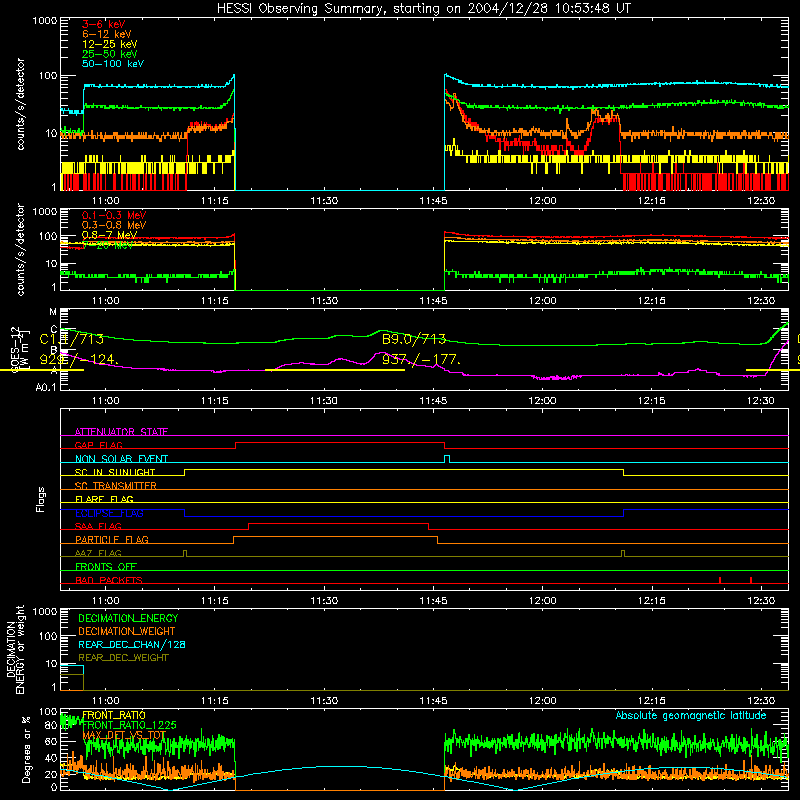Select the GAP_FLAG label
This screenshot has height=800, width=800.
coord(98,445)
